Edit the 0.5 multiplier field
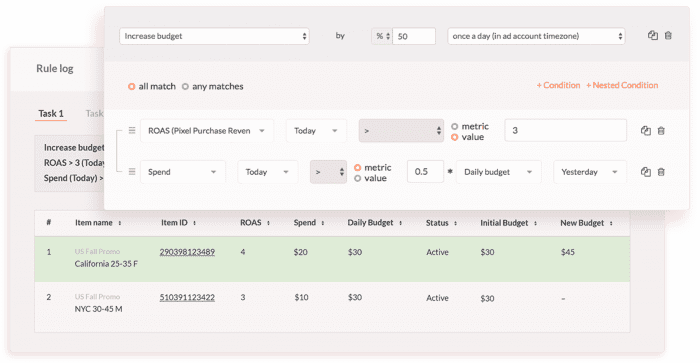This screenshot has width=700, height=363. pyautogui.click(x=425, y=172)
